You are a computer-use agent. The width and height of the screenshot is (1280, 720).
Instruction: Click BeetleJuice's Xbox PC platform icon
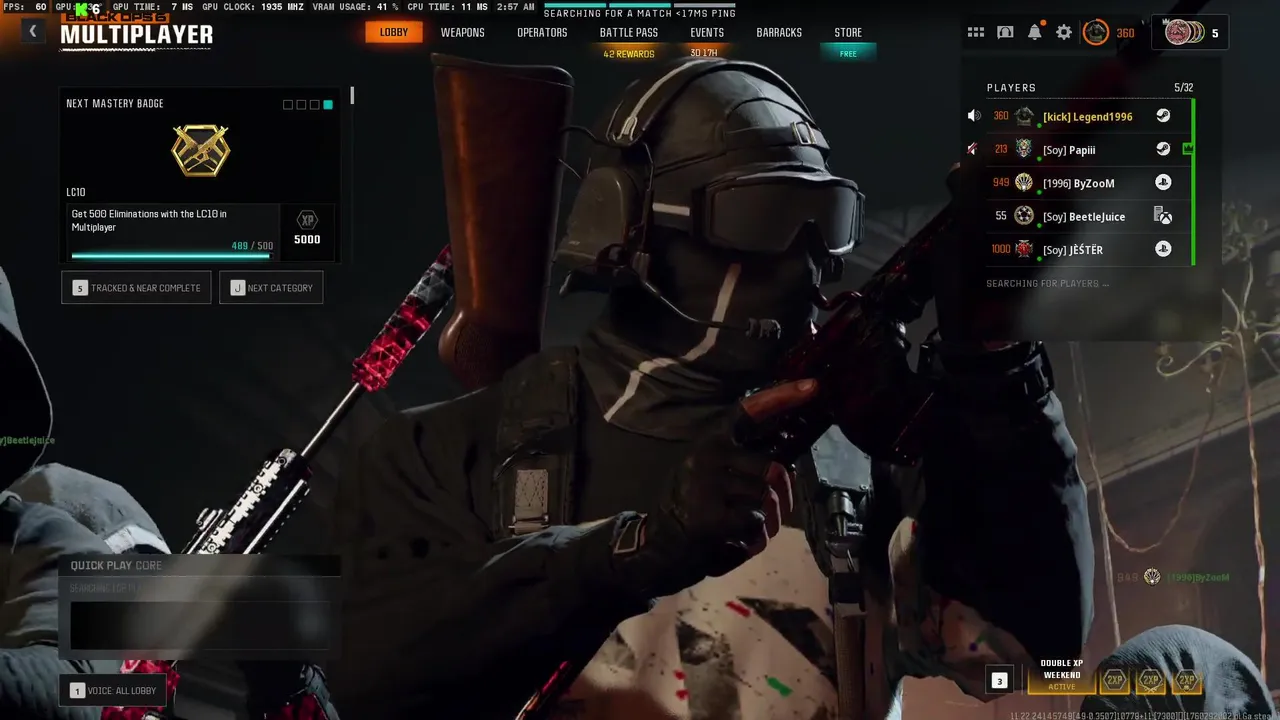coord(1163,216)
